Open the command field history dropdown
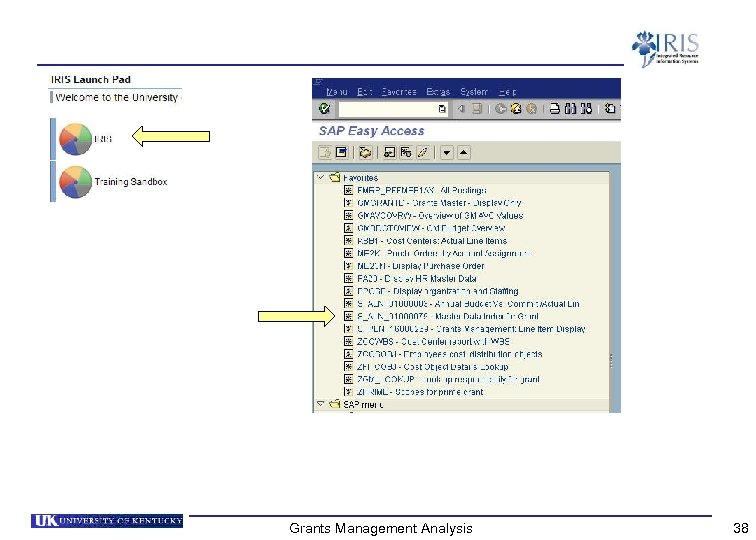Screen dimensions: 756x540 pyautogui.click(x=442, y=109)
